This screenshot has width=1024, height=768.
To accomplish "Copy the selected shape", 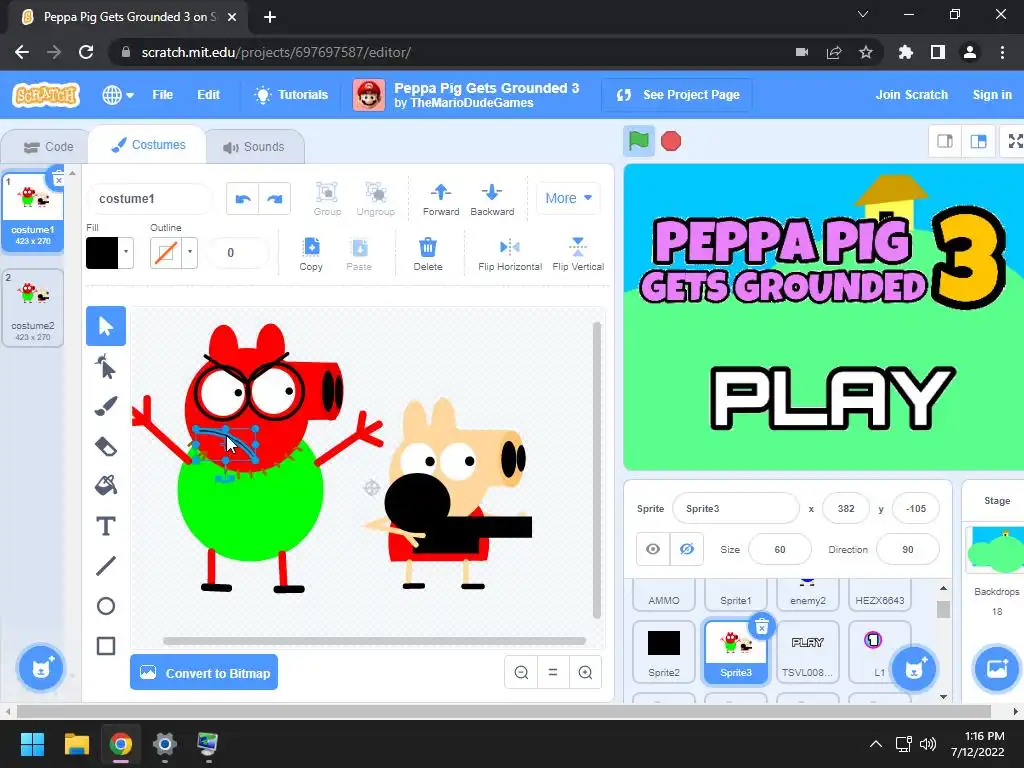I will [x=311, y=254].
